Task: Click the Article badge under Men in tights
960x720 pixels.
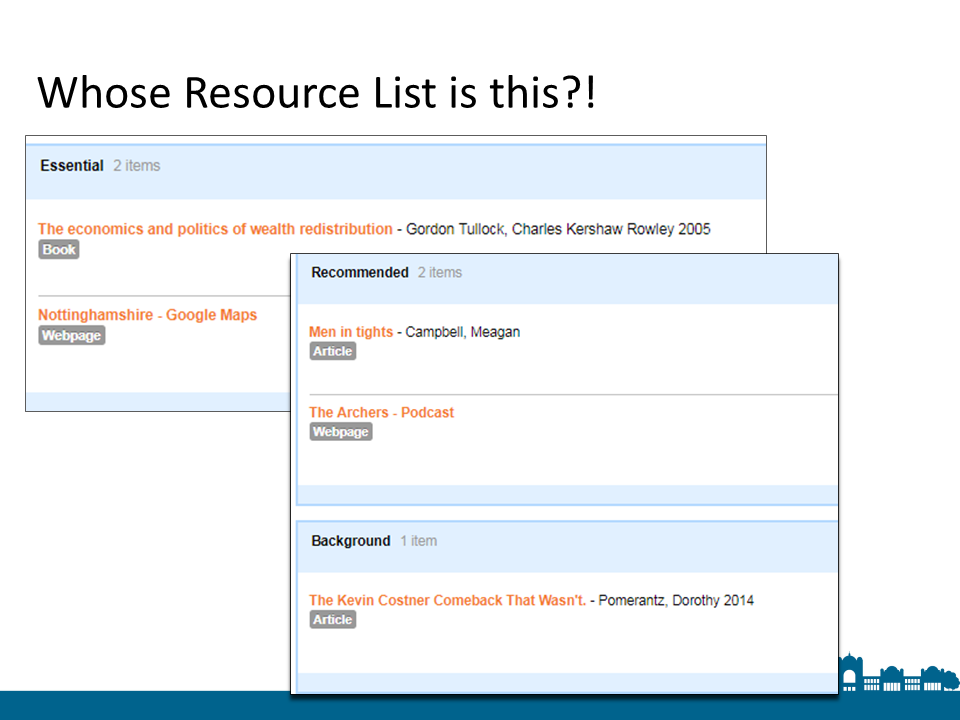Action: point(332,352)
